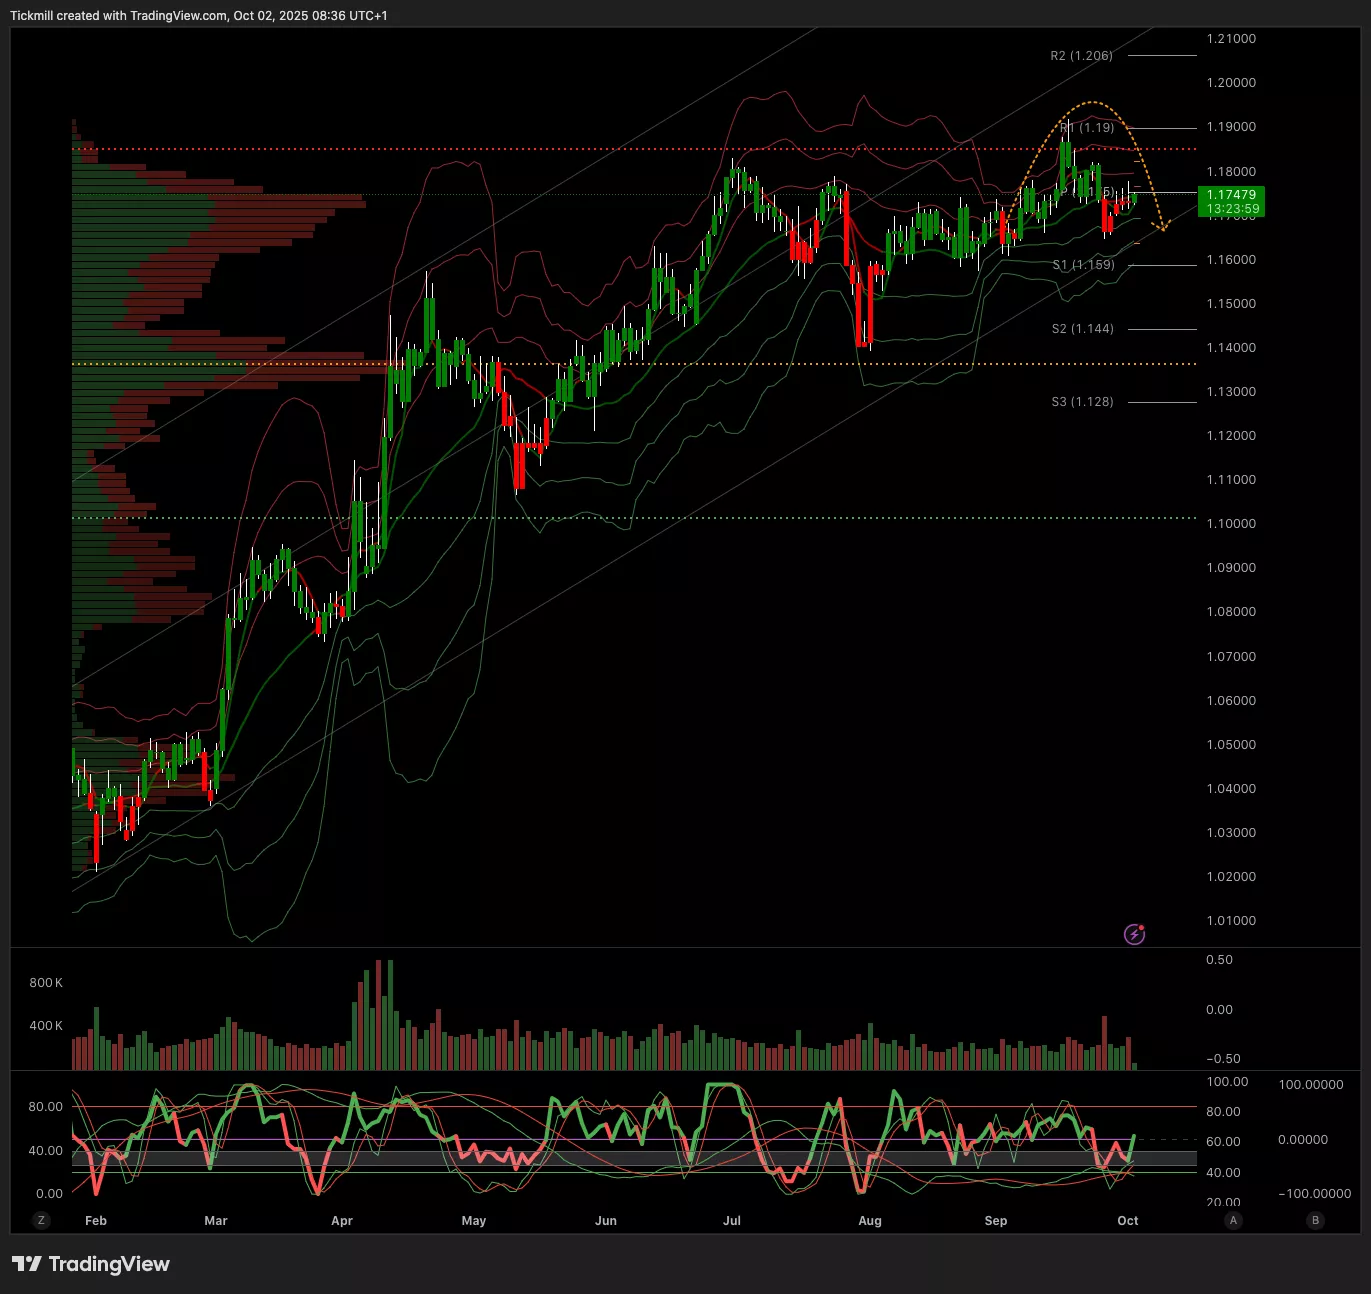Image resolution: width=1371 pixels, height=1294 pixels.
Task: Click the B scale button at bottom right
Action: point(1315,1220)
